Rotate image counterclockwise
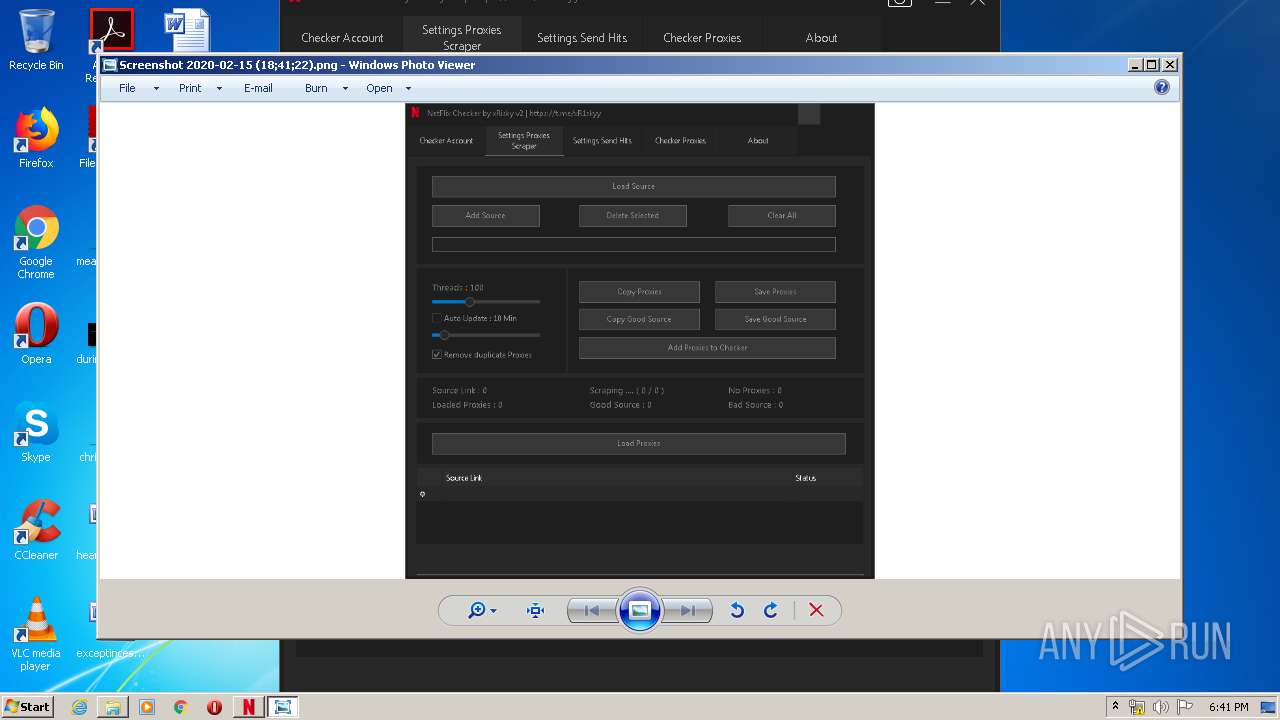The image size is (1280, 720). pos(737,610)
